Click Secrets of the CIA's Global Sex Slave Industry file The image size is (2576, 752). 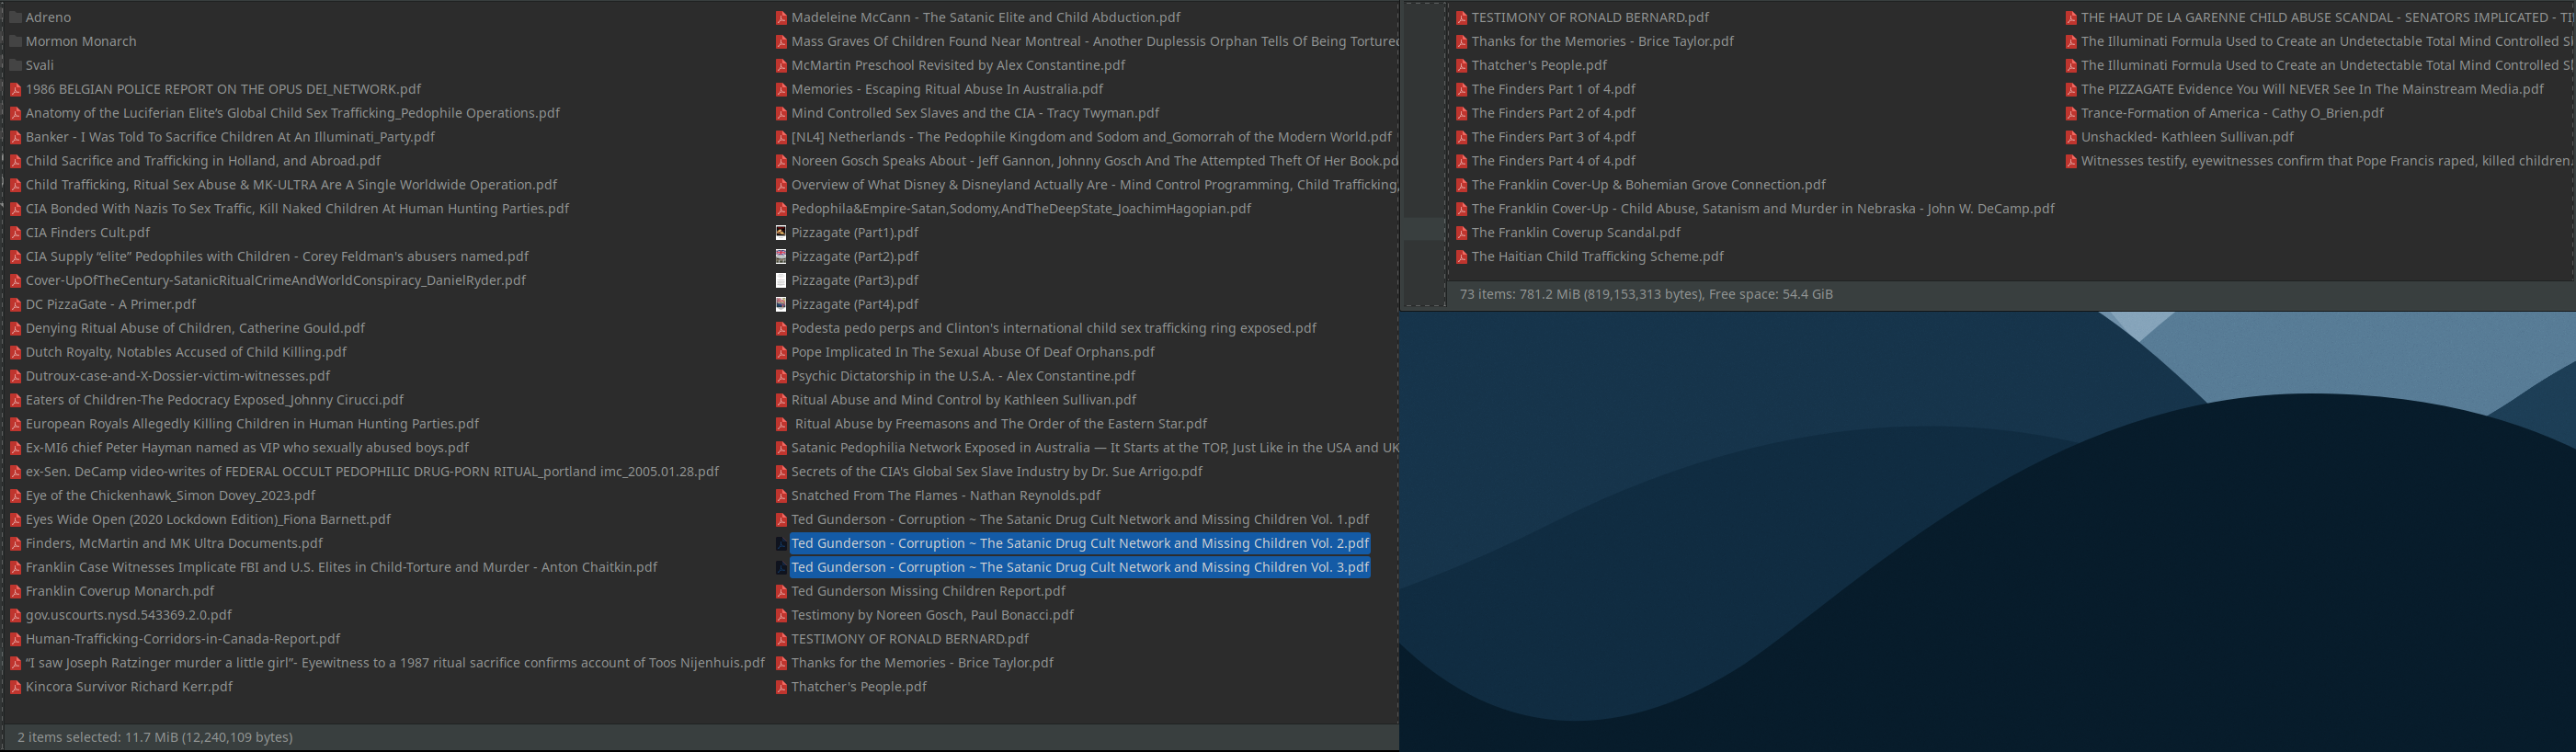[996, 472]
